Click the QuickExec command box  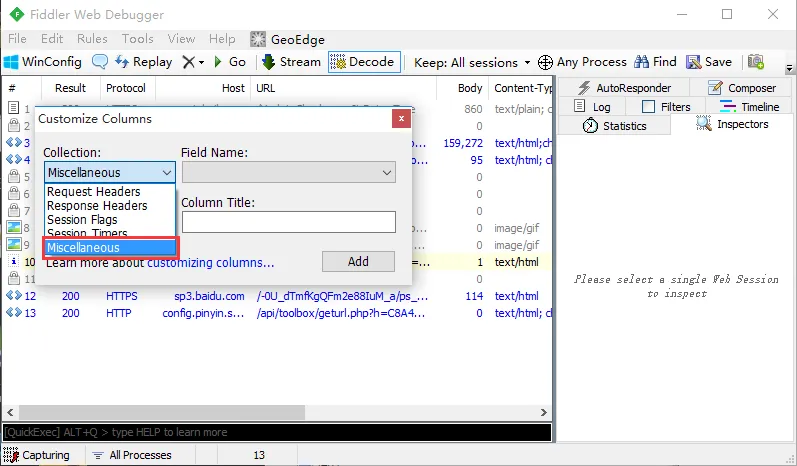[x=277, y=432]
